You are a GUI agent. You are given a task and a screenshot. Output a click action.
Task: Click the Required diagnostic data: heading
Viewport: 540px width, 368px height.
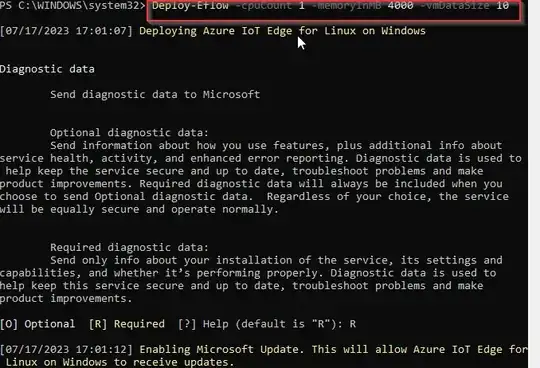pos(129,247)
